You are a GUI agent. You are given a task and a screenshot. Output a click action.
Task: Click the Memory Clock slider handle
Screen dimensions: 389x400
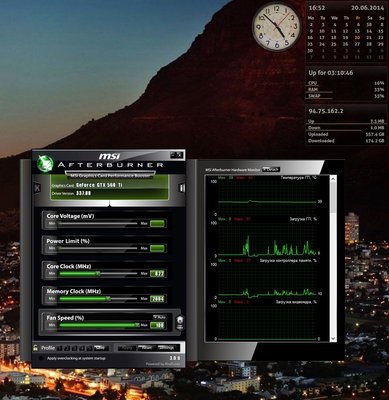[x=108, y=299]
